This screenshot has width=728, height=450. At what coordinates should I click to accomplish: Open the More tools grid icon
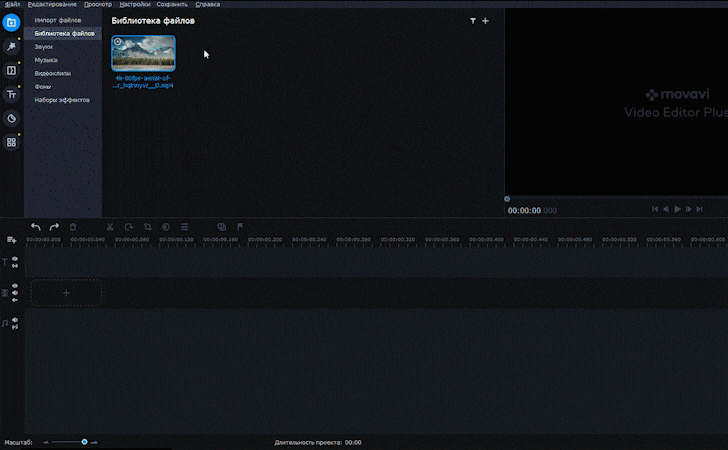click(x=11, y=142)
